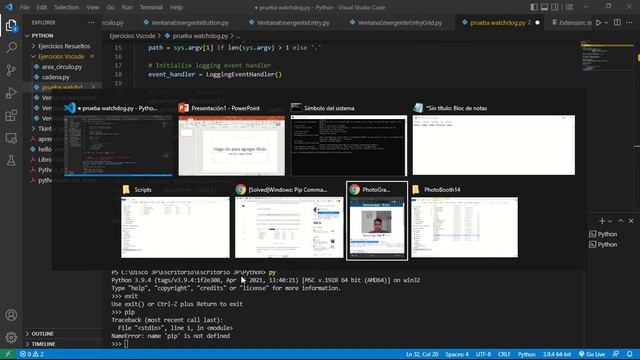Viewport: 640px width, 360px height.
Task: Open the File menu
Action: click(x=24, y=7)
